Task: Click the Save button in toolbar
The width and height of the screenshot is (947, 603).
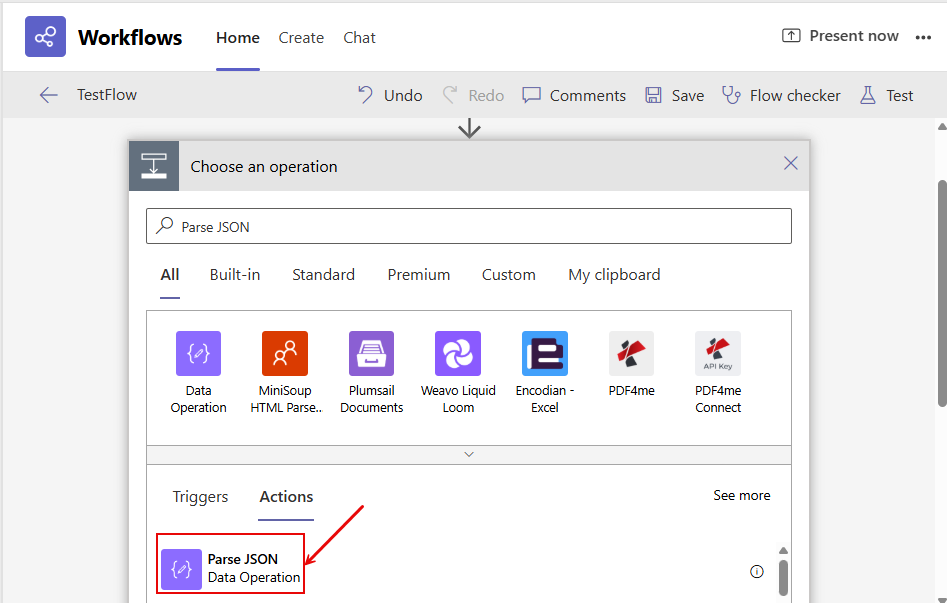Action: tap(674, 96)
